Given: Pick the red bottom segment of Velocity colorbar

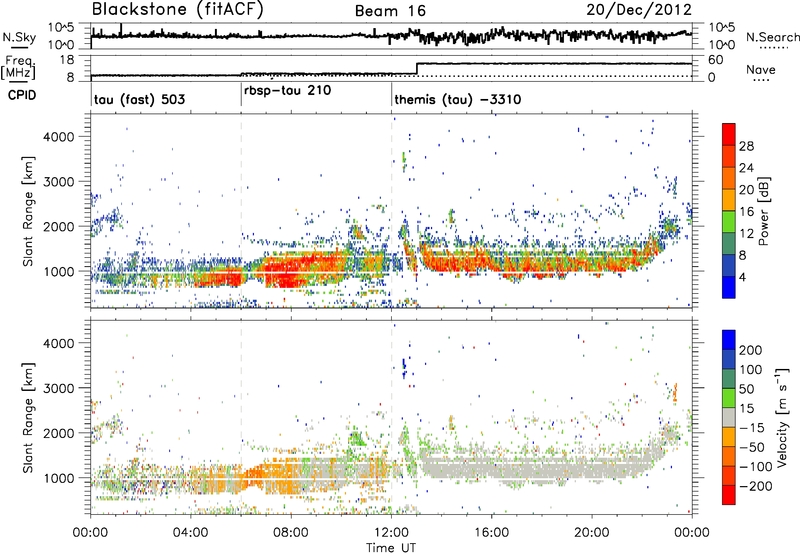Looking at the screenshot, I should [729, 495].
